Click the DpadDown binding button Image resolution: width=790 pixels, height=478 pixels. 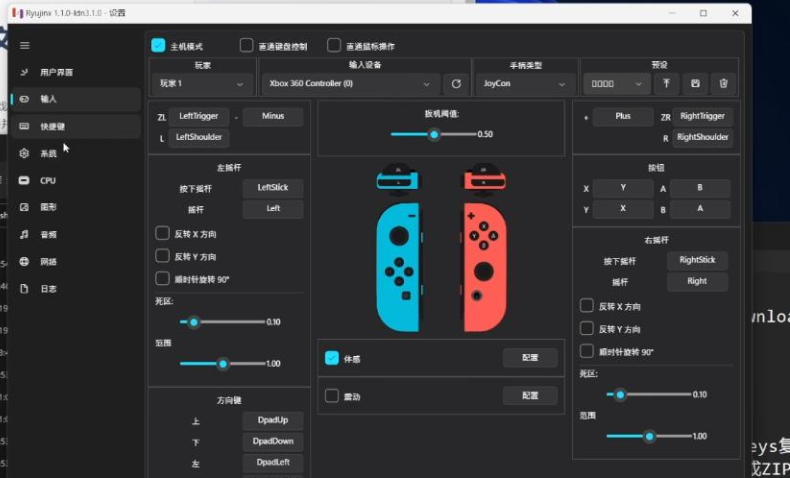(273, 442)
